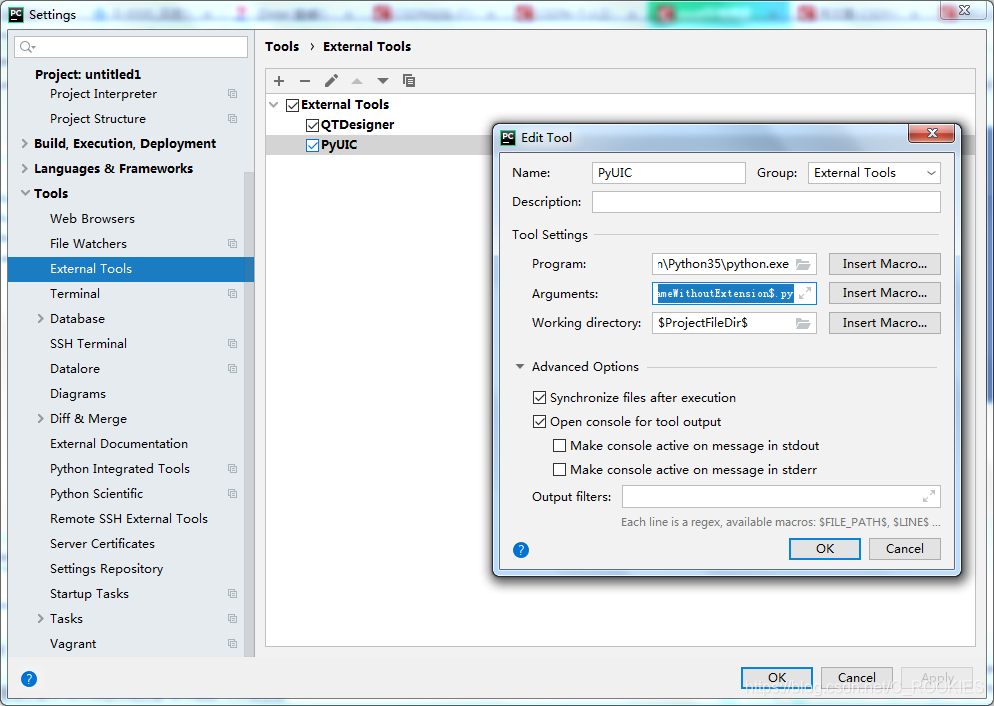Move tool up with the arrow icon

357,81
